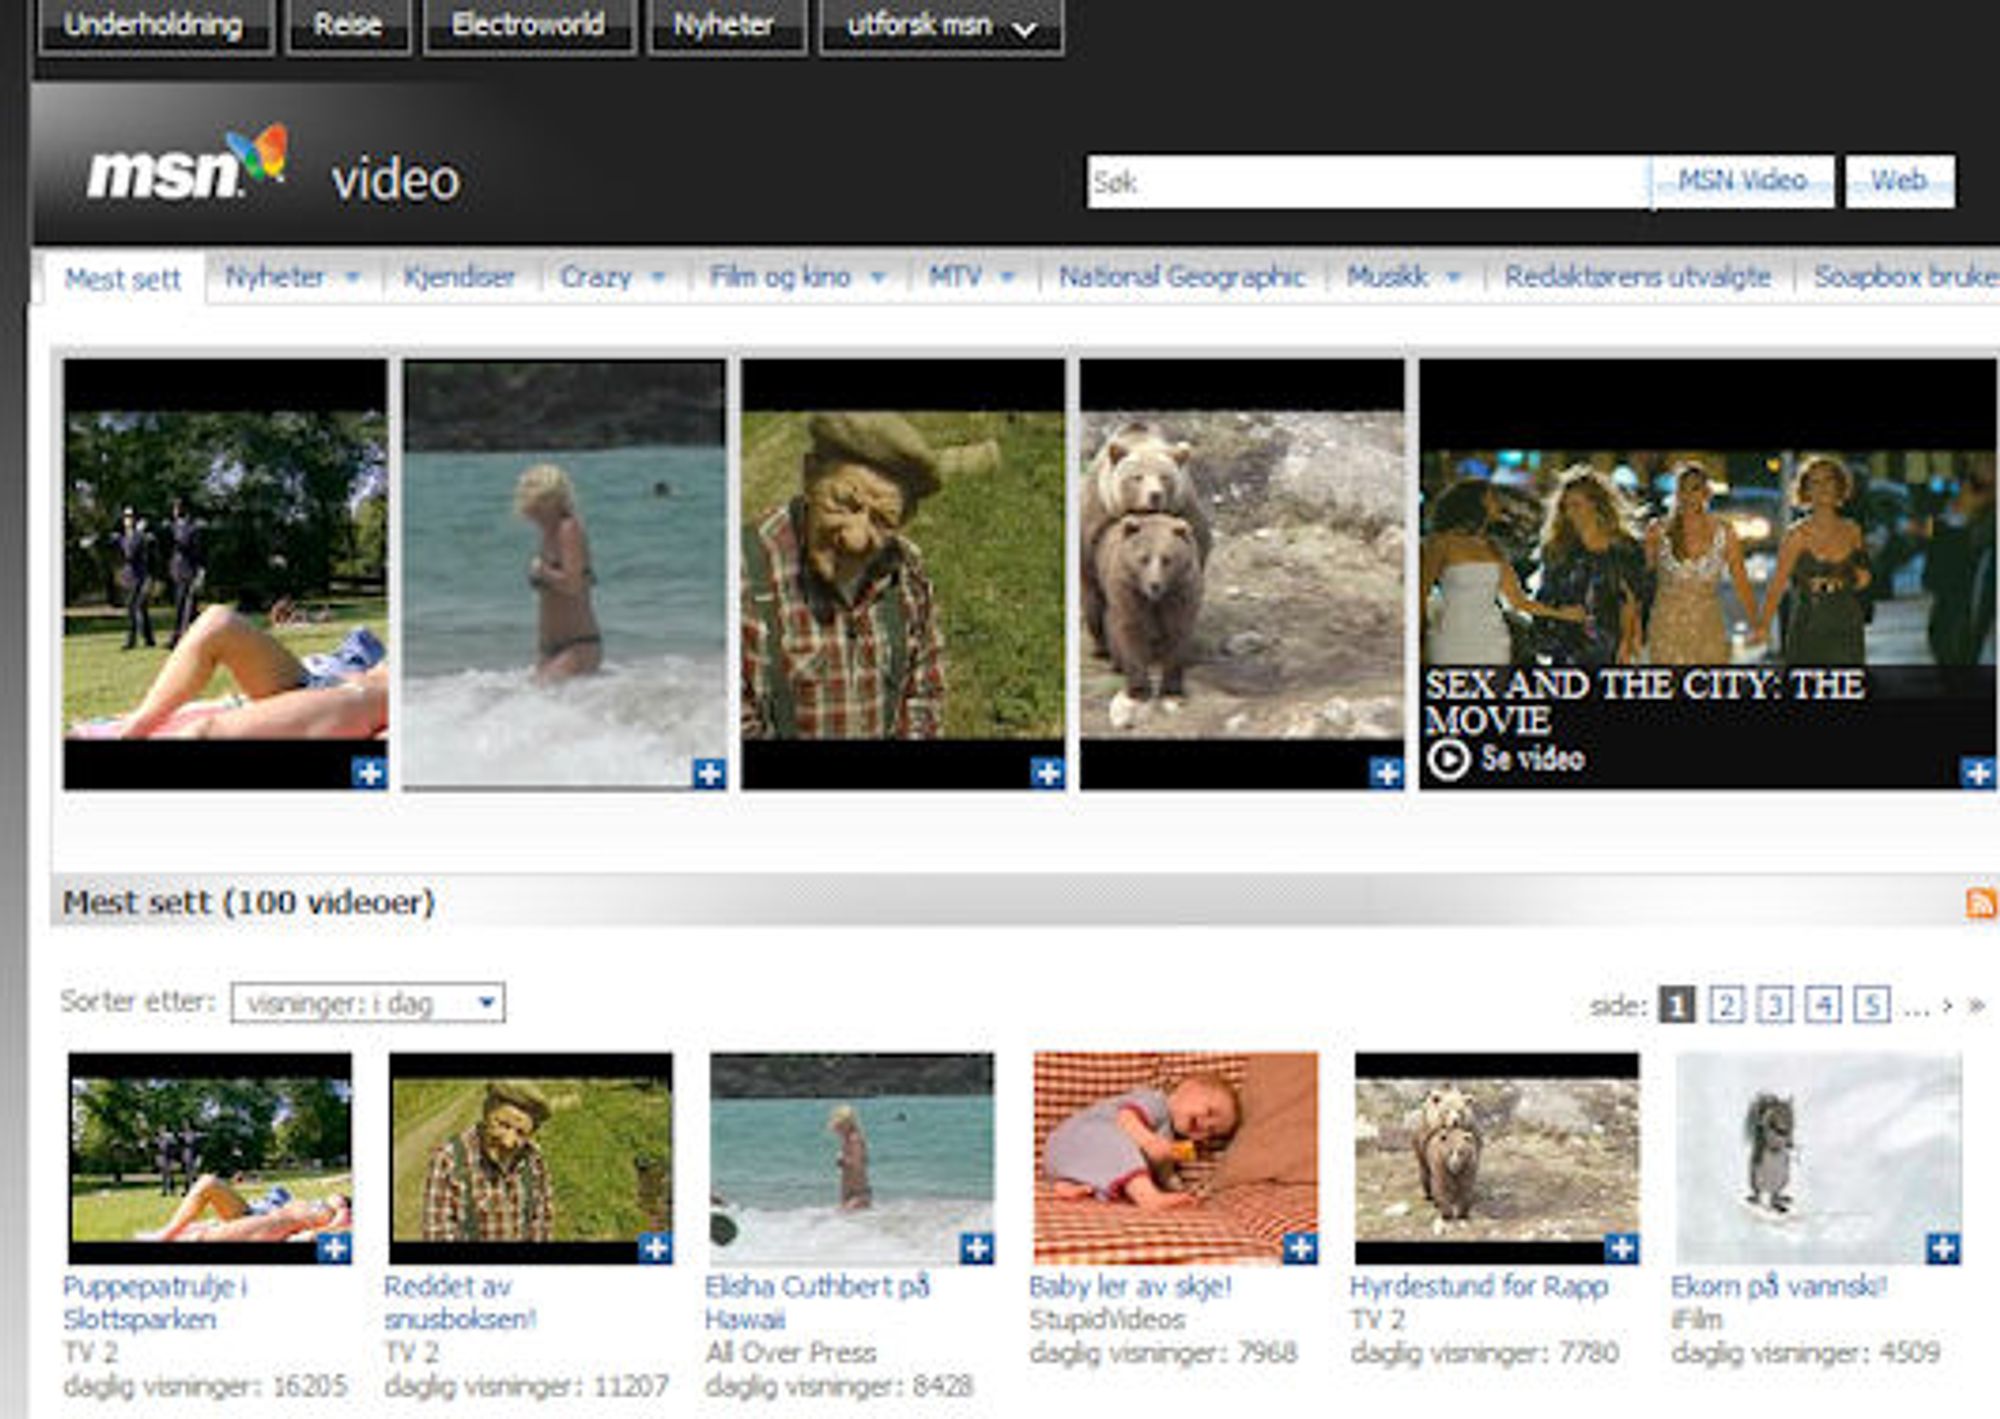This screenshot has height=1419, width=2000.
Task: Open the Elisha Cuthbert på Hawaii title link
Action: pos(817,1302)
